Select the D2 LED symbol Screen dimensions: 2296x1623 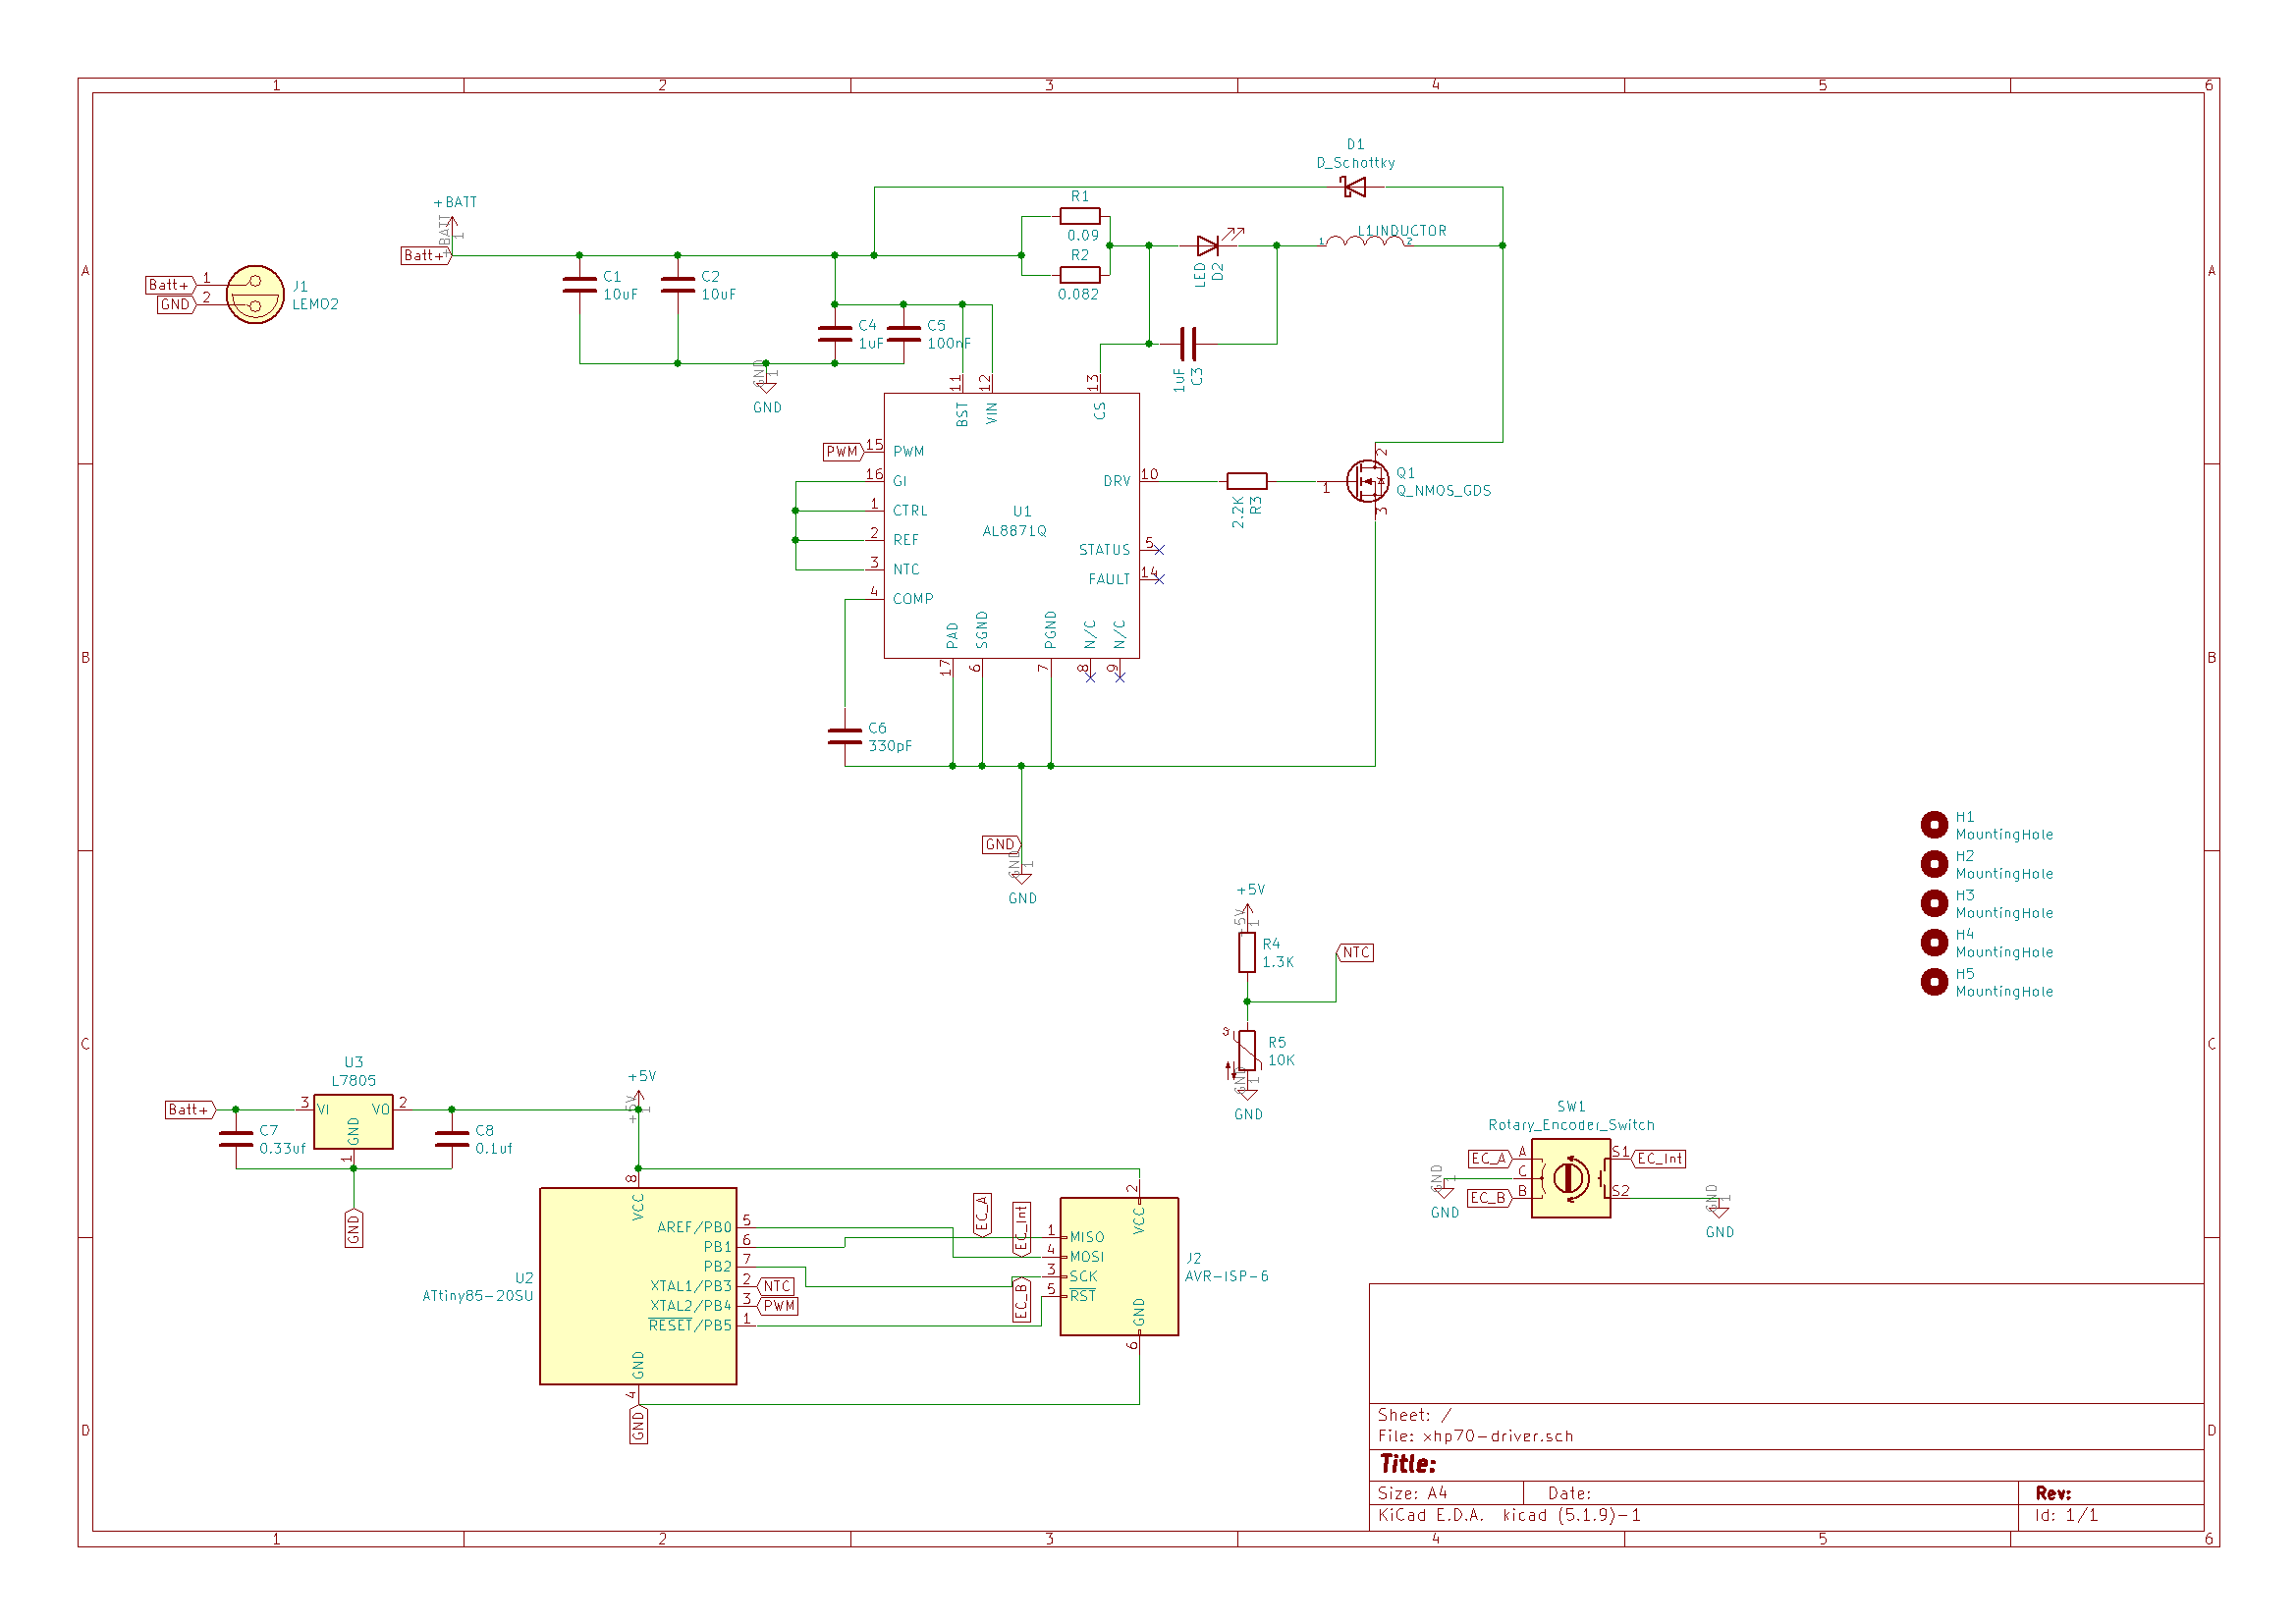click(x=1210, y=245)
